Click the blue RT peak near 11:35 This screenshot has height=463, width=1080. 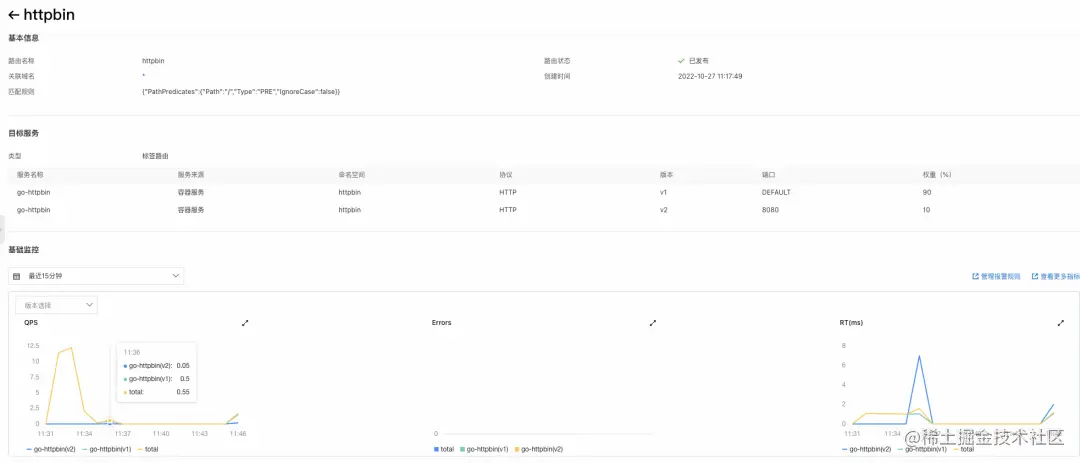click(x=919, y=356)
